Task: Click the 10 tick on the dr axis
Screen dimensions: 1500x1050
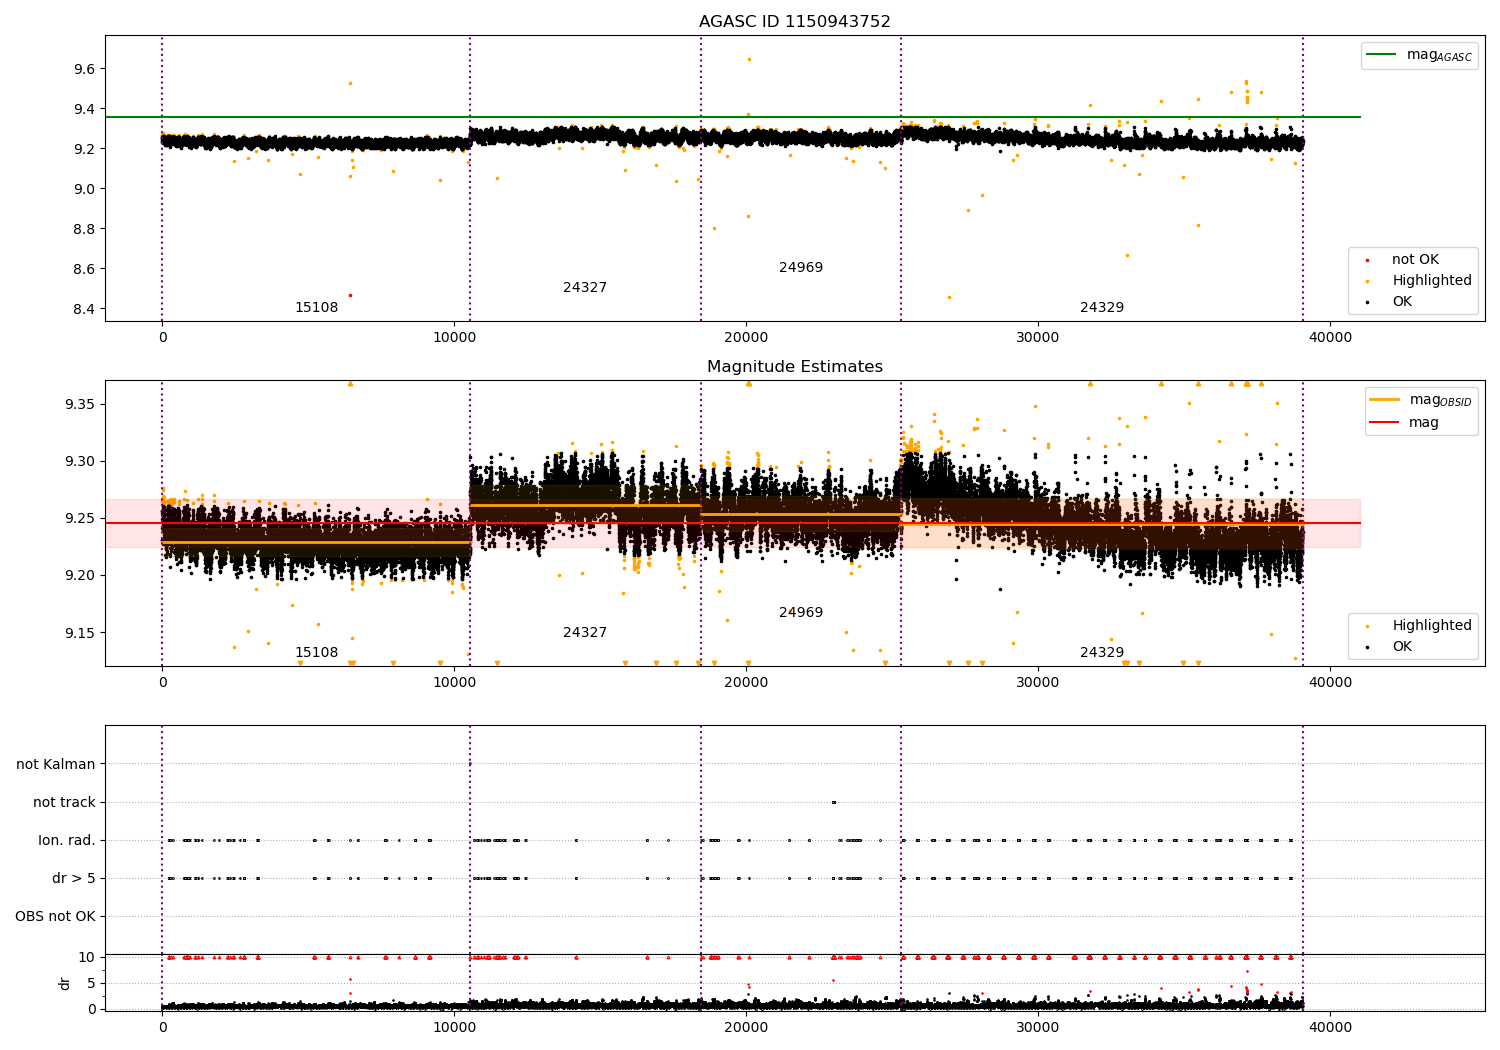Action: [x=87, y=957]
